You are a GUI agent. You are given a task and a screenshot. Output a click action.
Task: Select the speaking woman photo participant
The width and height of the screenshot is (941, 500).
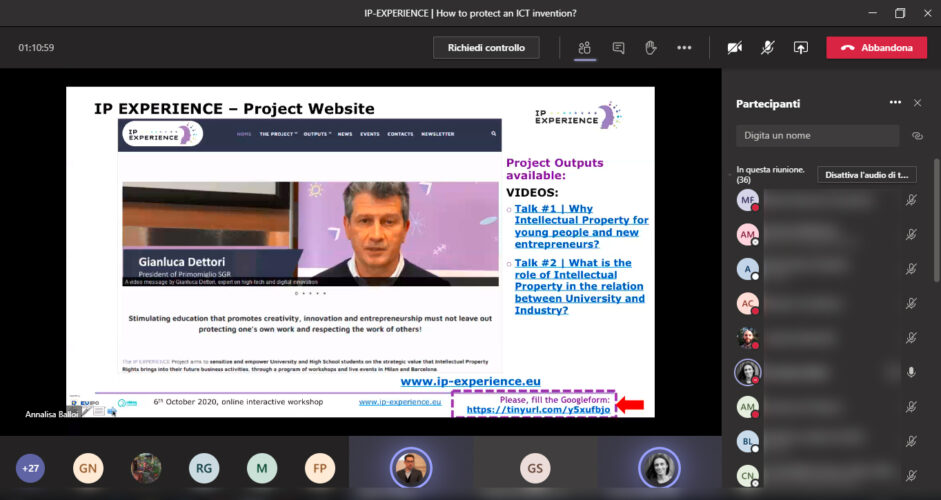[x=748, y=373]
